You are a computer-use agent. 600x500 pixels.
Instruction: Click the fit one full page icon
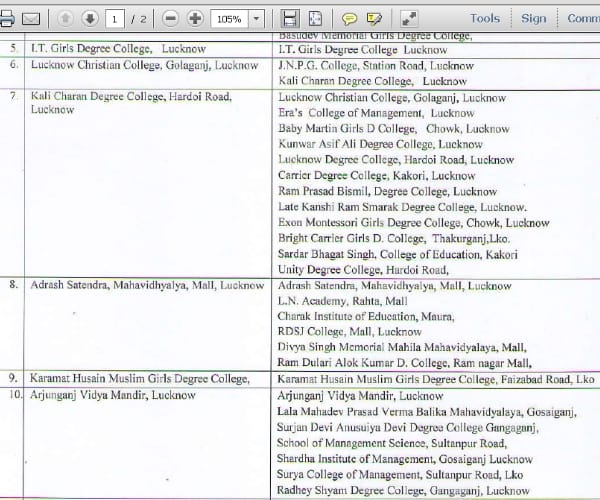(315, 18)
